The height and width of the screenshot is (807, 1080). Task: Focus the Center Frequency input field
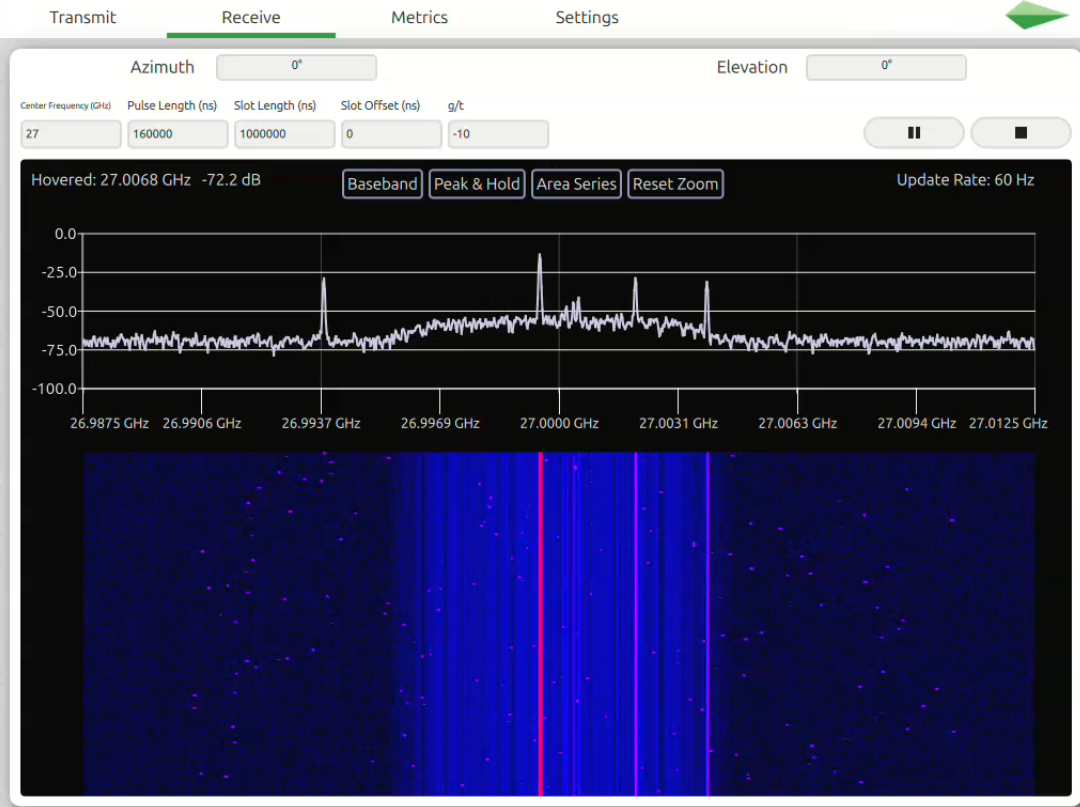[x=71, y=134]
